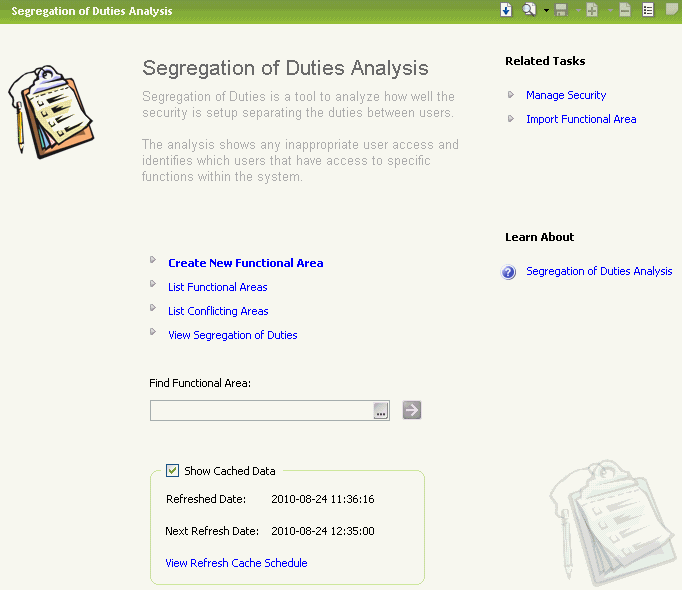Click the search magnifier toolbar icon
Image resolution: width=682 pixels, height=590 pixels.
coord(529,10)
